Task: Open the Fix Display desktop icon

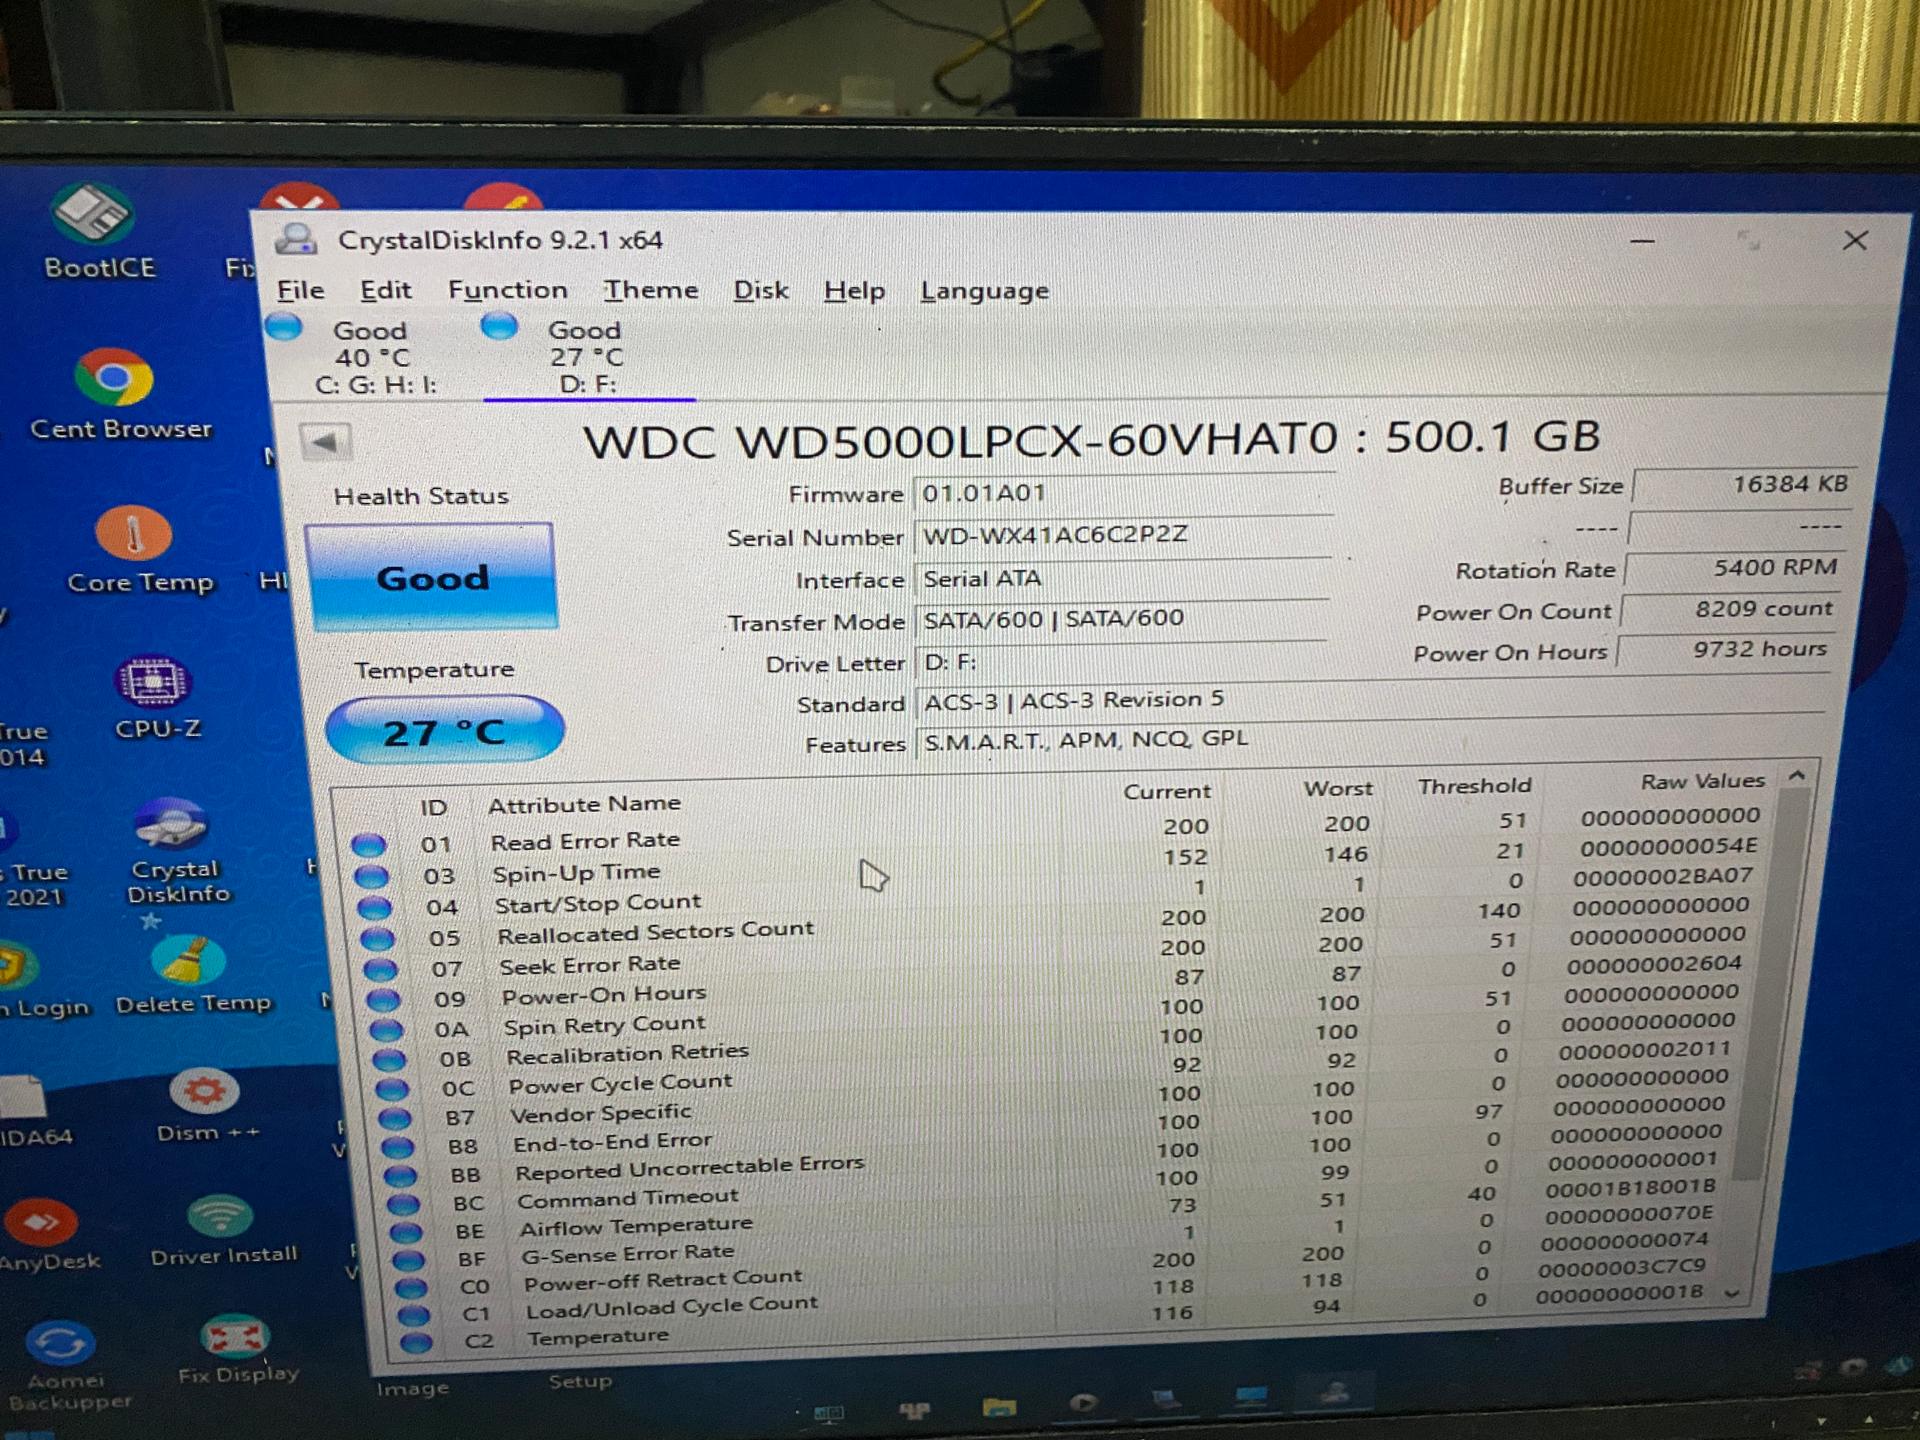Action: [x=236, y=1350]
